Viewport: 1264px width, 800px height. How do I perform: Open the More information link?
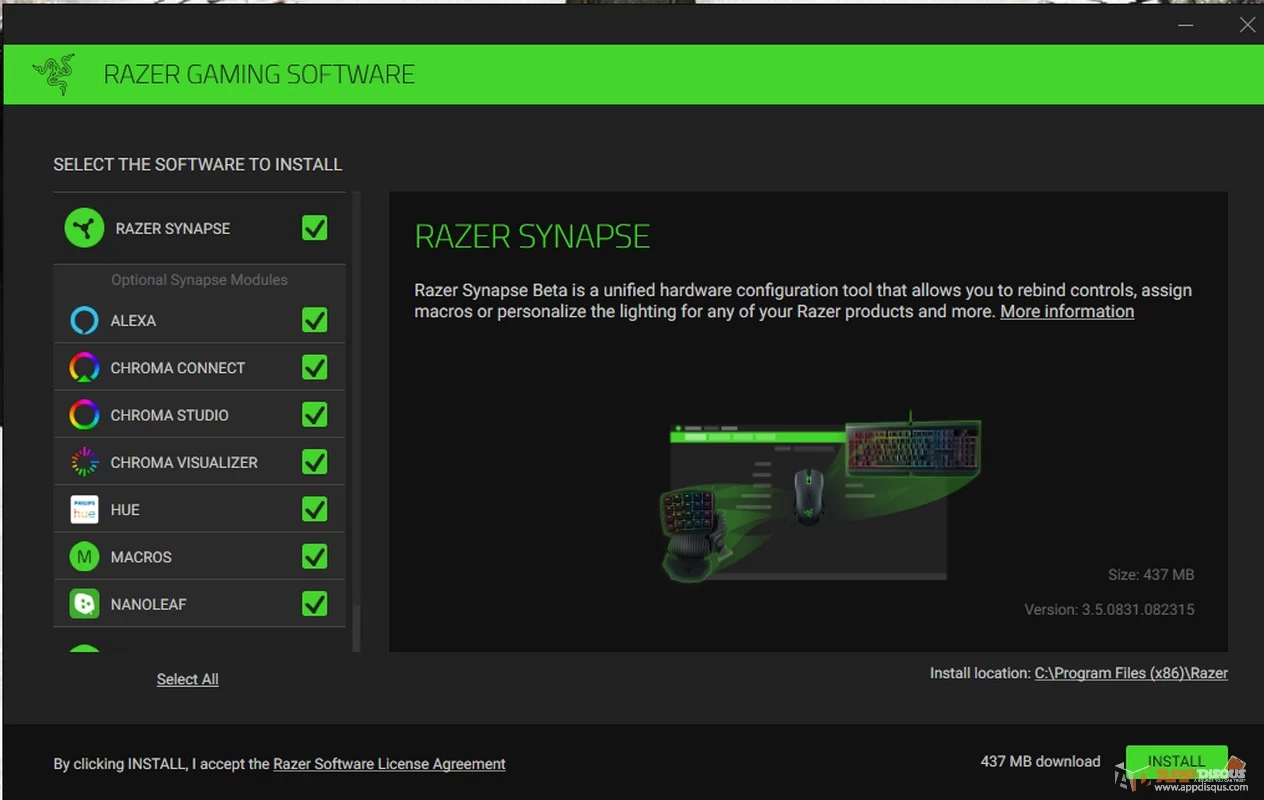pyautogui.click(x=1067, y=311)
